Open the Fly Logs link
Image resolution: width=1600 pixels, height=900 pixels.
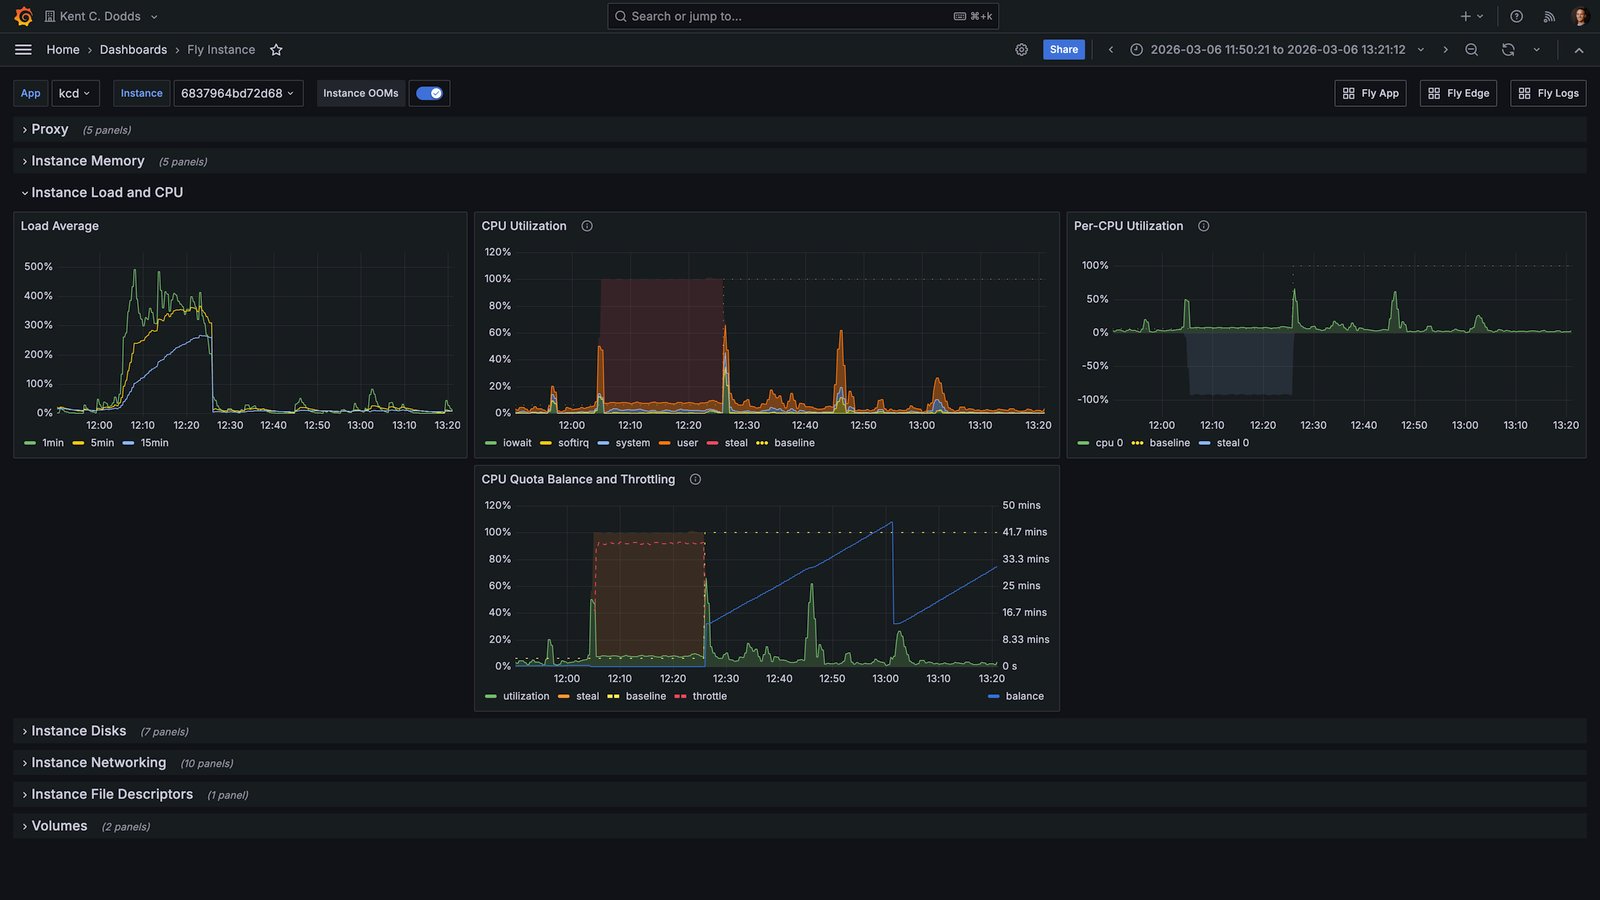coord(1548,93)
